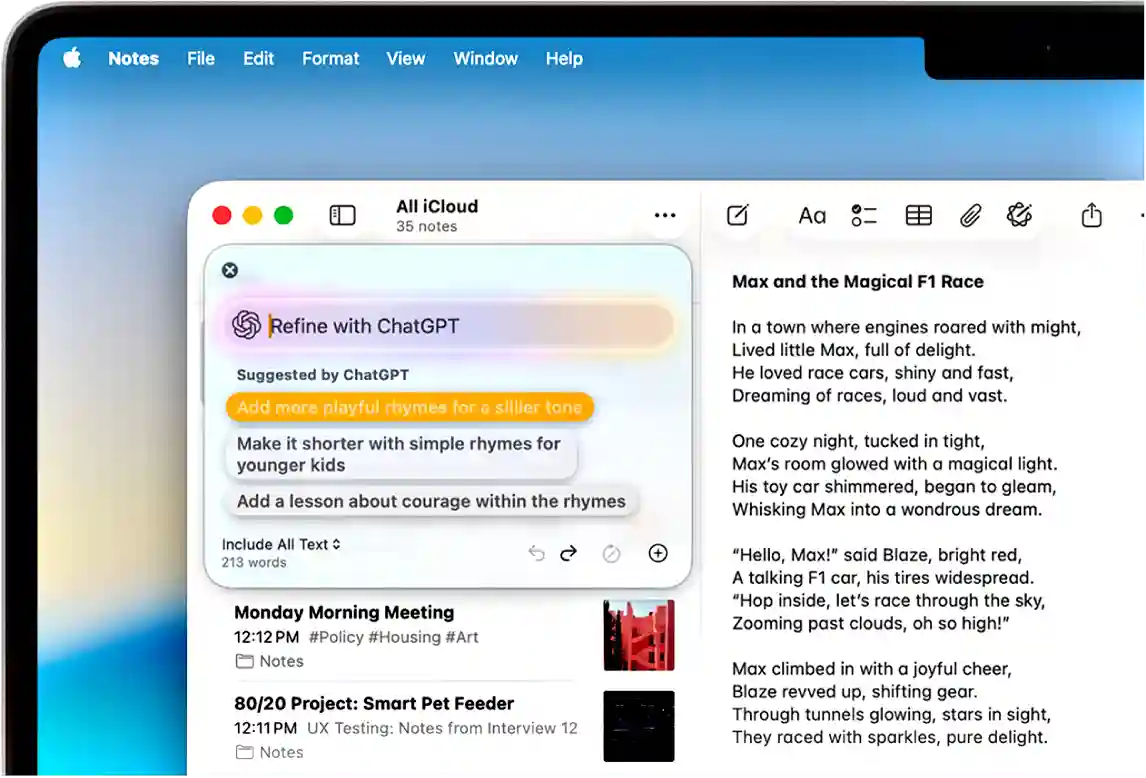1146x778 pixels.
Task: Create a new note with compose icon
Action: click(737, 215)
